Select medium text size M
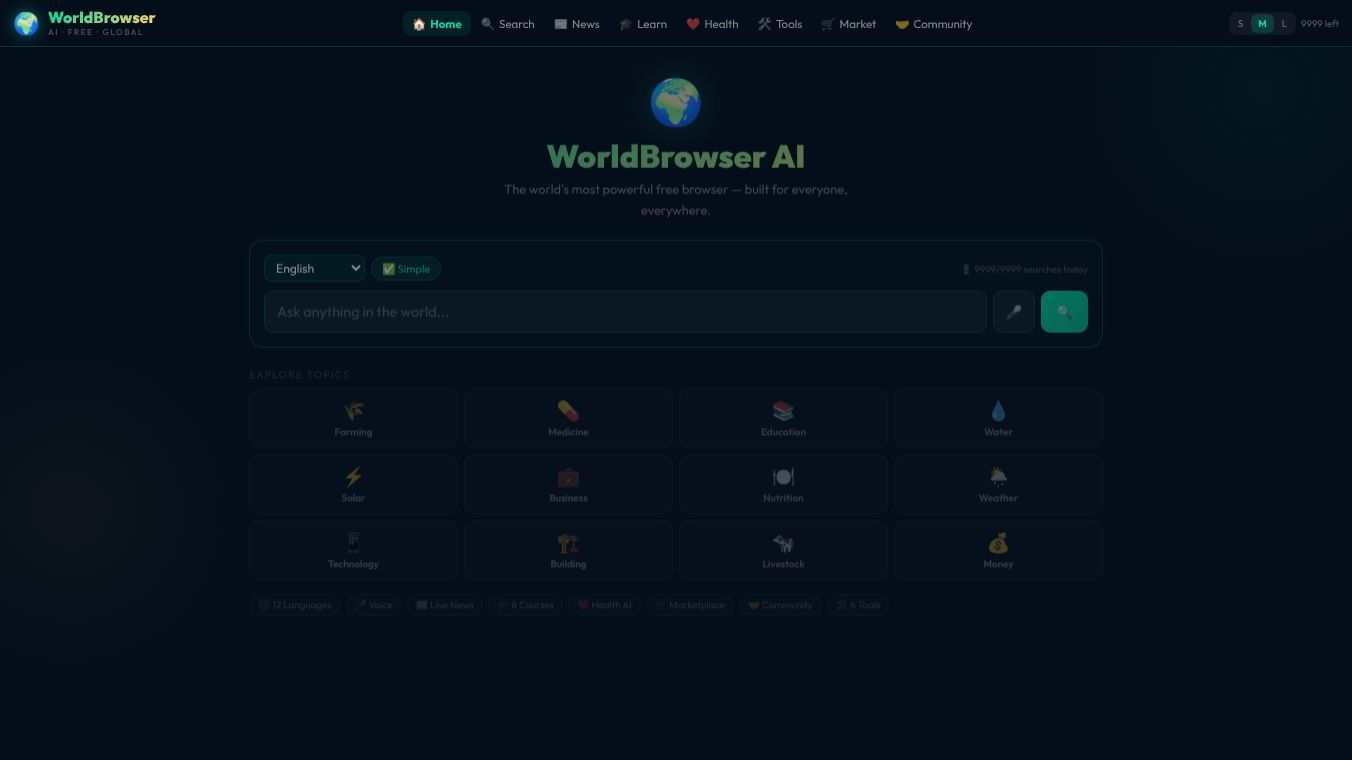1352x760 pixels. tap(1263, 24)
